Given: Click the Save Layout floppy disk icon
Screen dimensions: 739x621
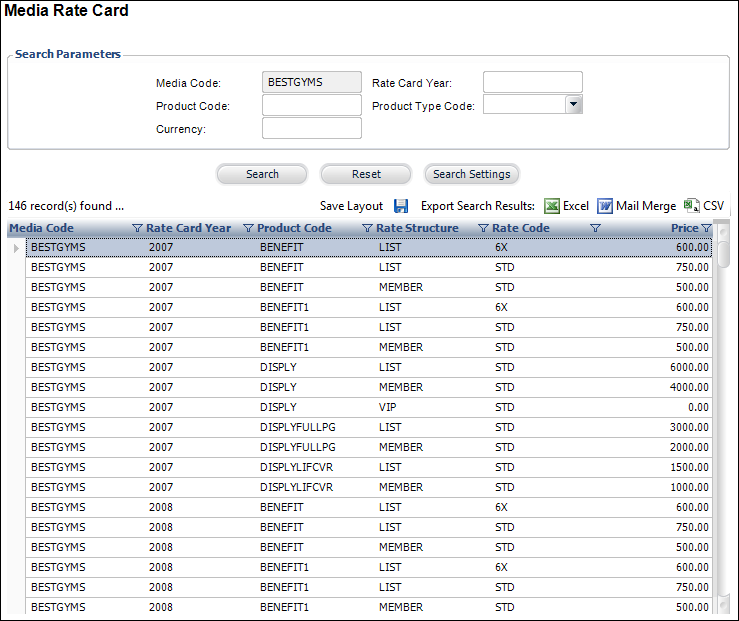Looking at the screenshot, I should click(x=401, y=206).
